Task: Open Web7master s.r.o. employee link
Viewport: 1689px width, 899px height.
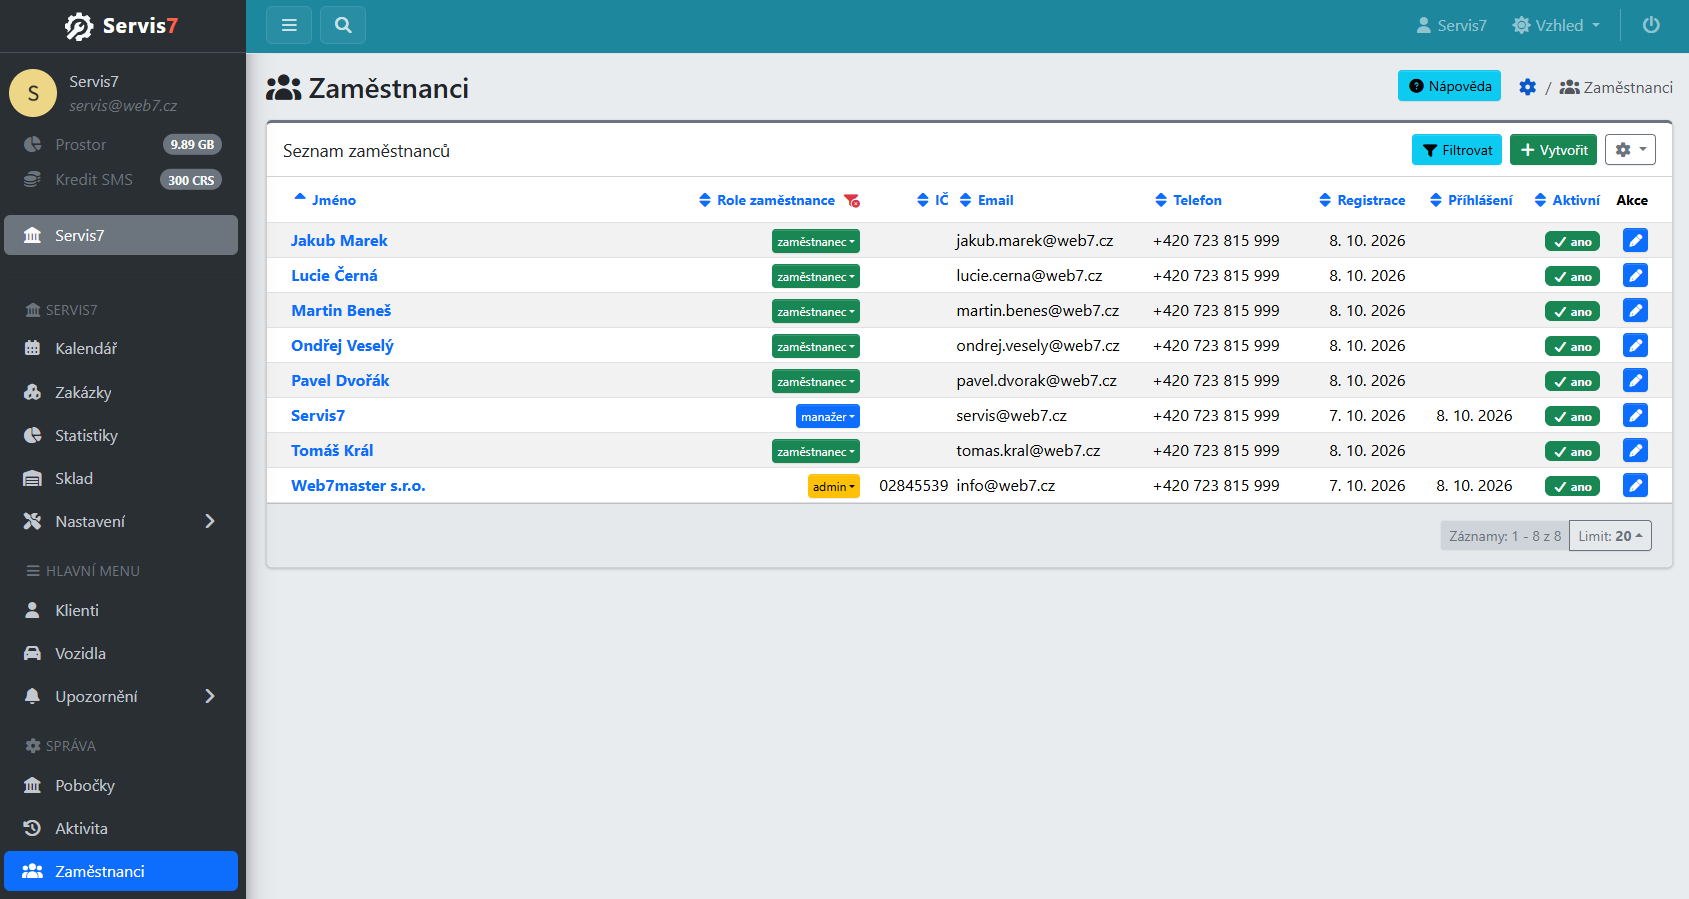Action: (x=358, y=485)
